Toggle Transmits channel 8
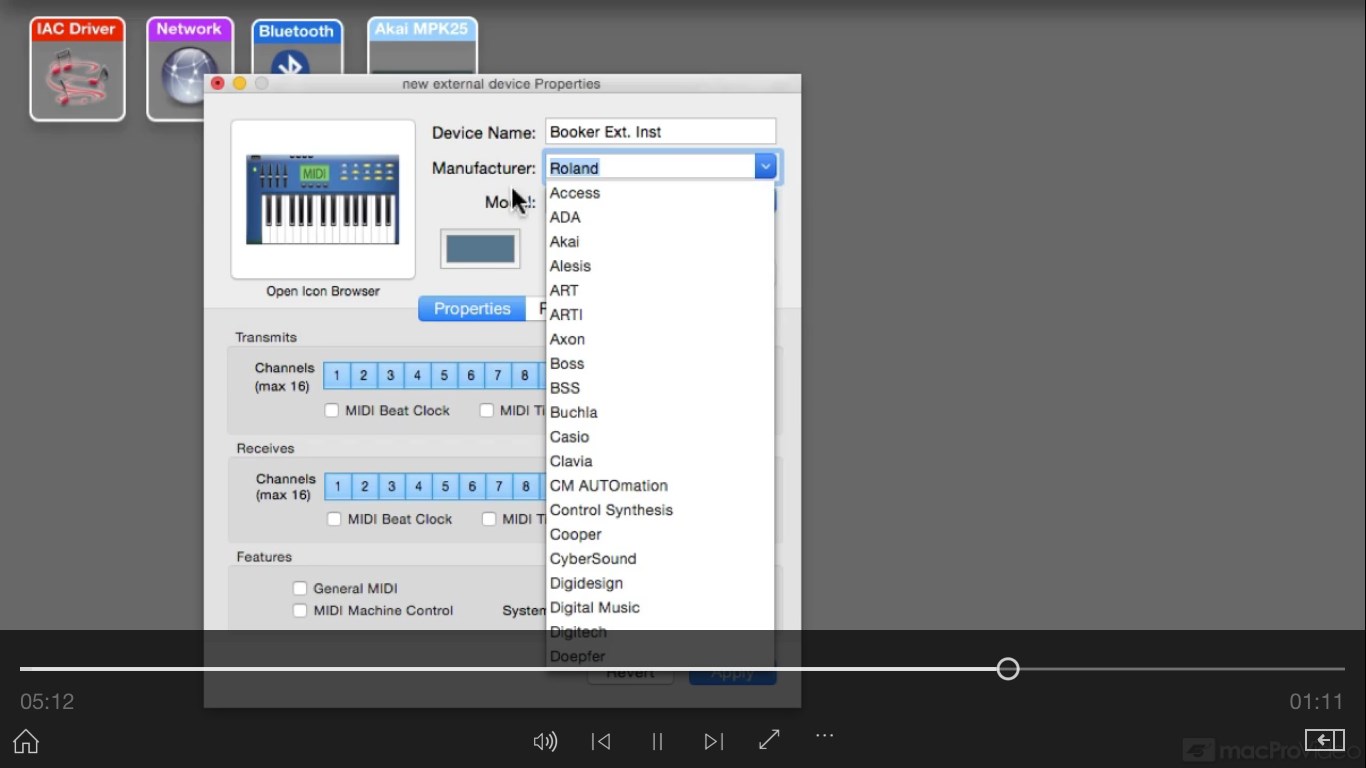Image resolution: width=1366 pixels, height=768 pixels. (x=525, y=376)
